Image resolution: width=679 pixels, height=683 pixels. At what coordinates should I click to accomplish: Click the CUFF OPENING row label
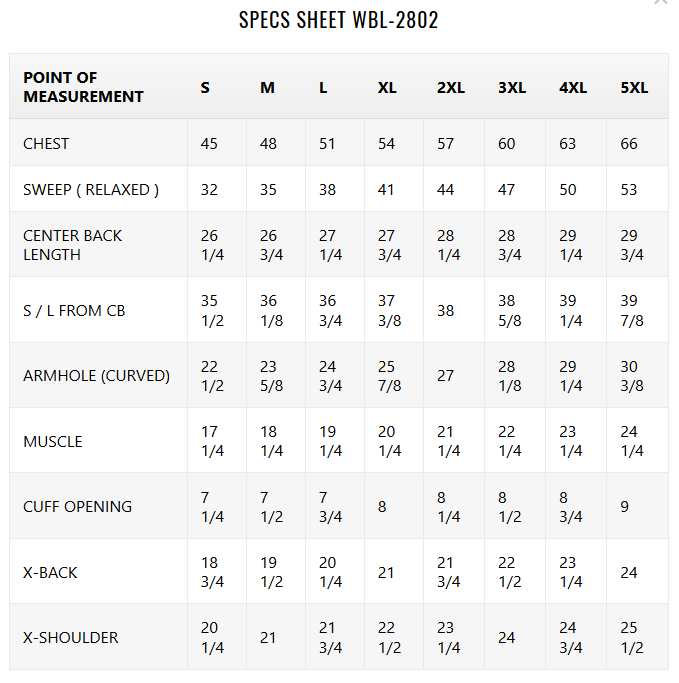coord(77,506)
